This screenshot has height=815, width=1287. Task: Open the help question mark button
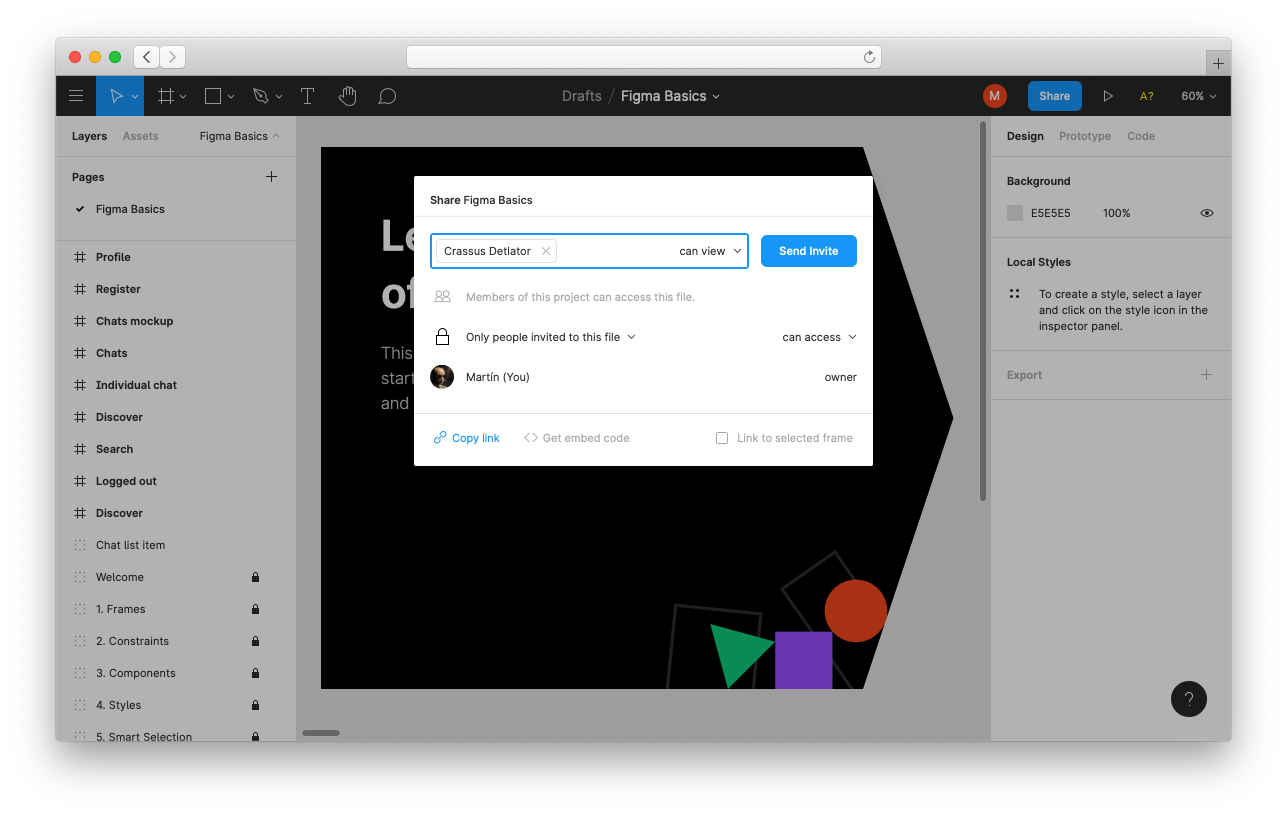1189,699
